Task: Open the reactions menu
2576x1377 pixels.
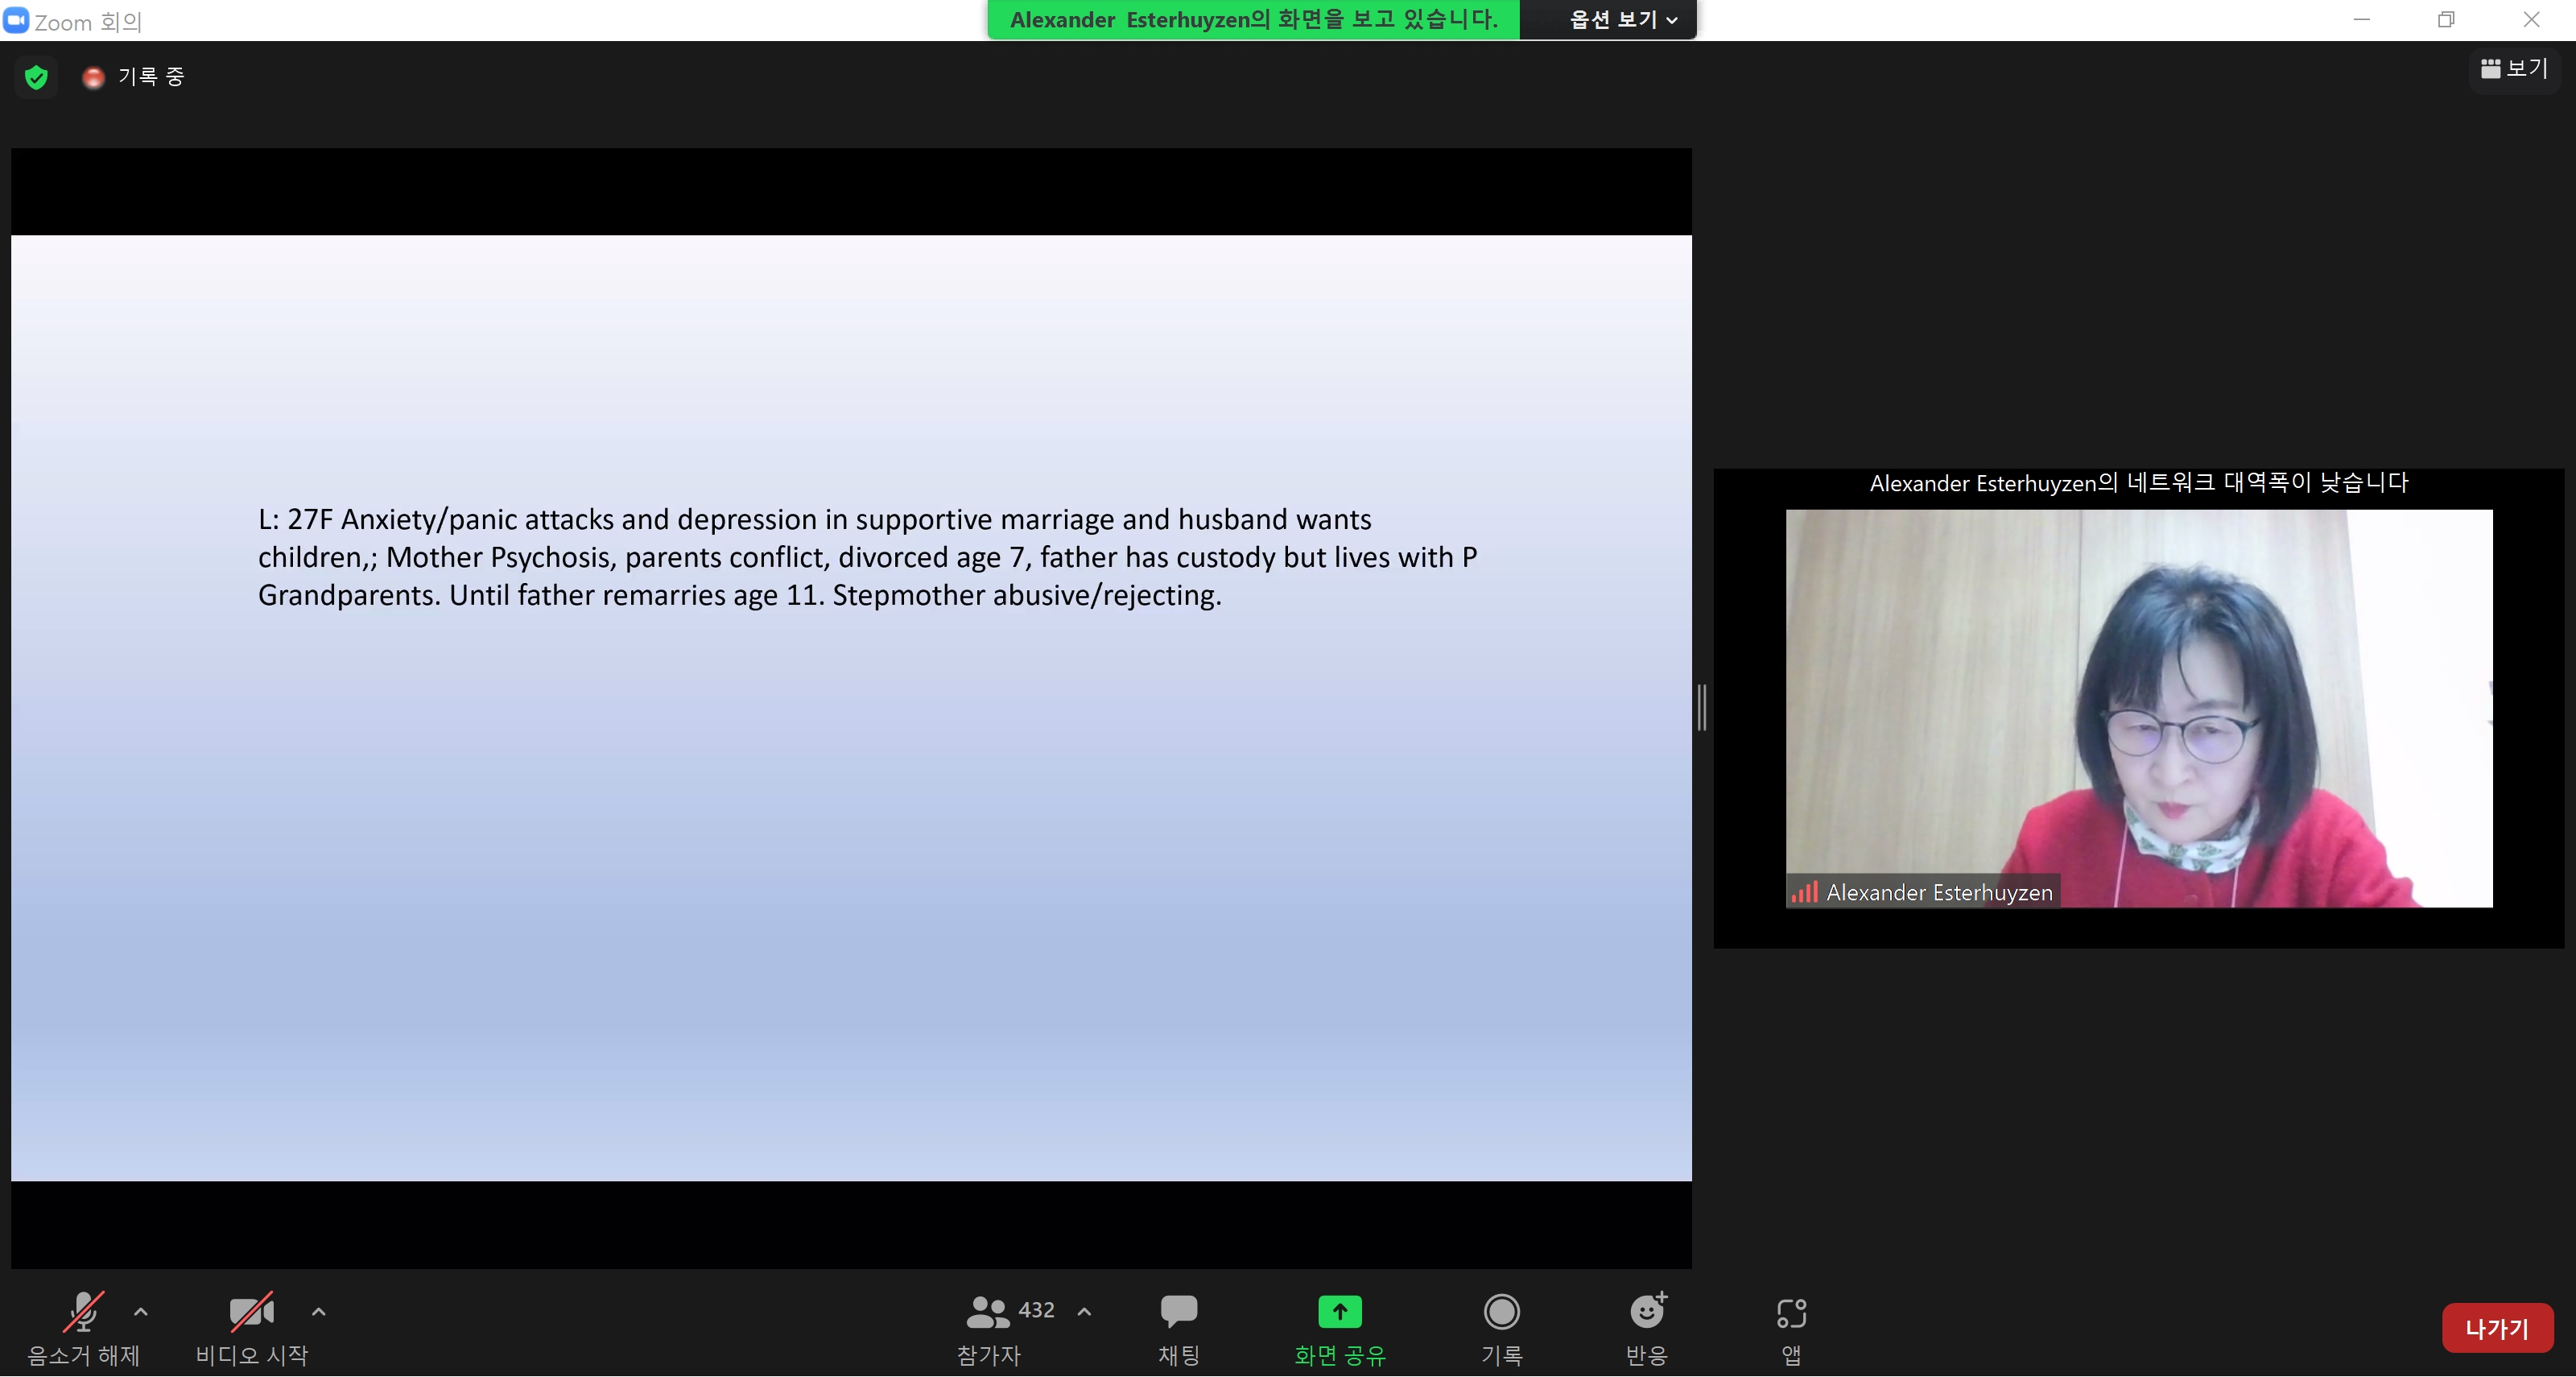Action: (1647, 1329)
